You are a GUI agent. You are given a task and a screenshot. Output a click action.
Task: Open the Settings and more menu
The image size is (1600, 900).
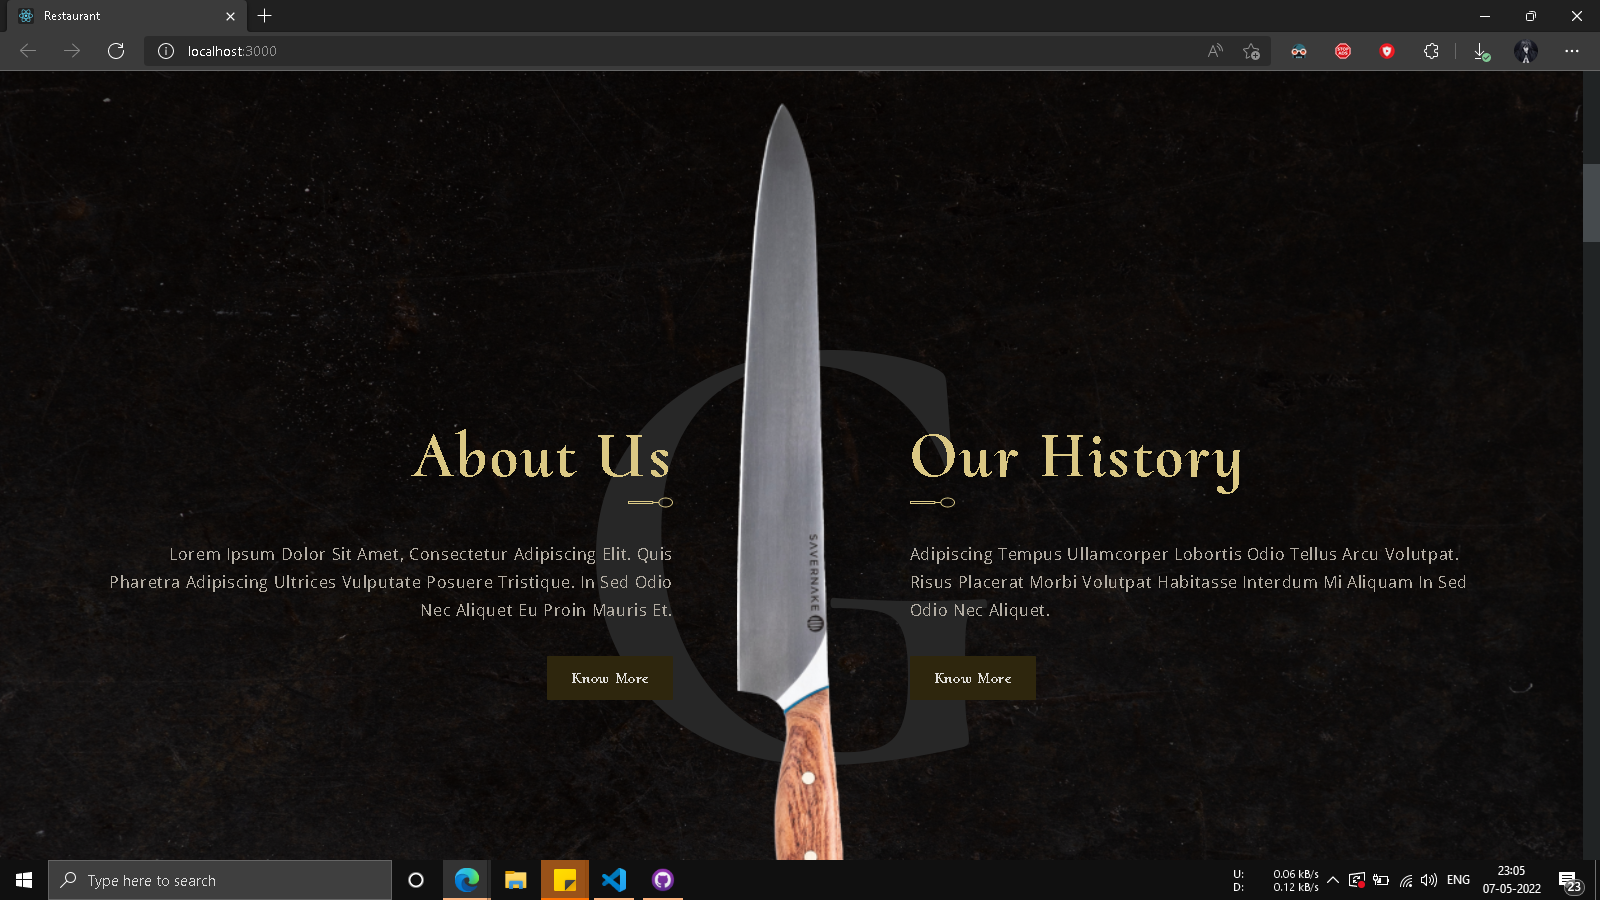[x=1572, y=51]
